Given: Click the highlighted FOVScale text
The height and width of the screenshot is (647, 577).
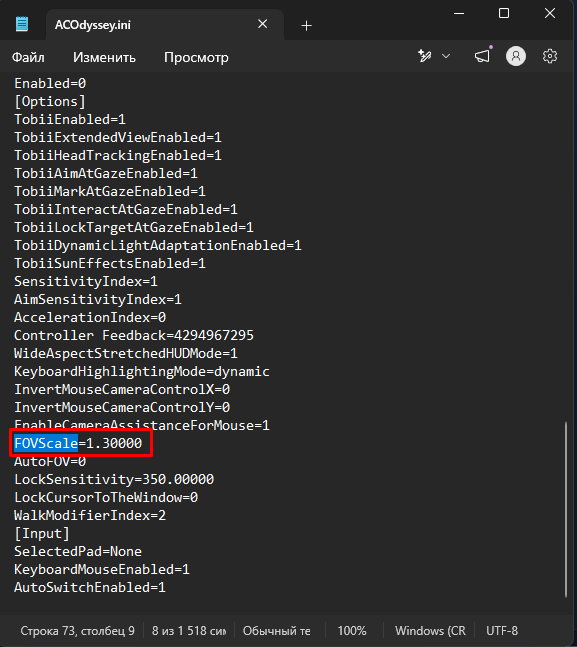Looking at the screenshot, I should click(46, 443).
